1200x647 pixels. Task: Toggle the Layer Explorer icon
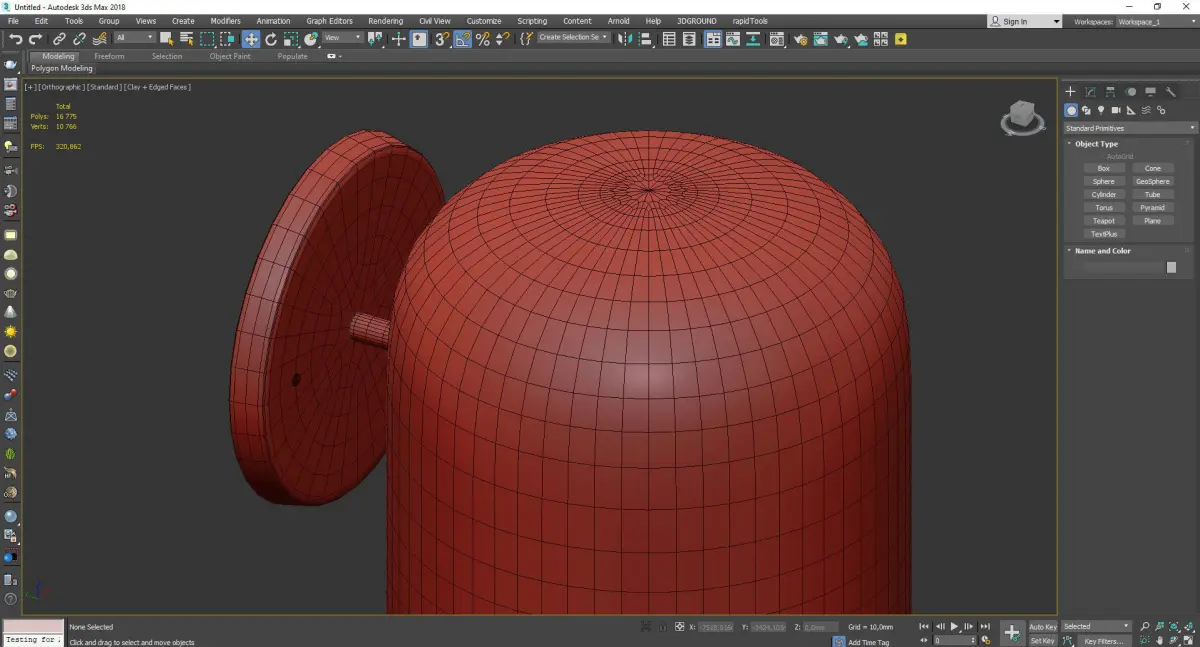click(689, 39)
